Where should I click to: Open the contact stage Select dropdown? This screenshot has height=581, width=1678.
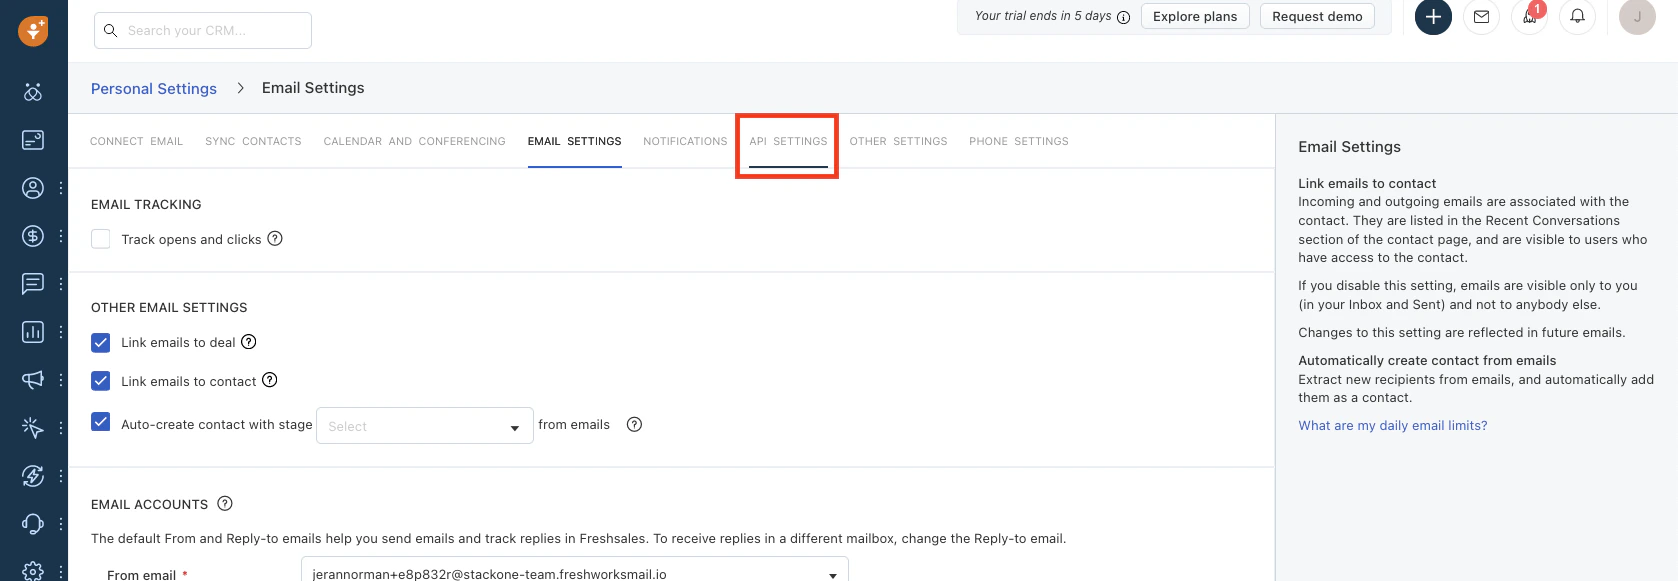point(425,426)
